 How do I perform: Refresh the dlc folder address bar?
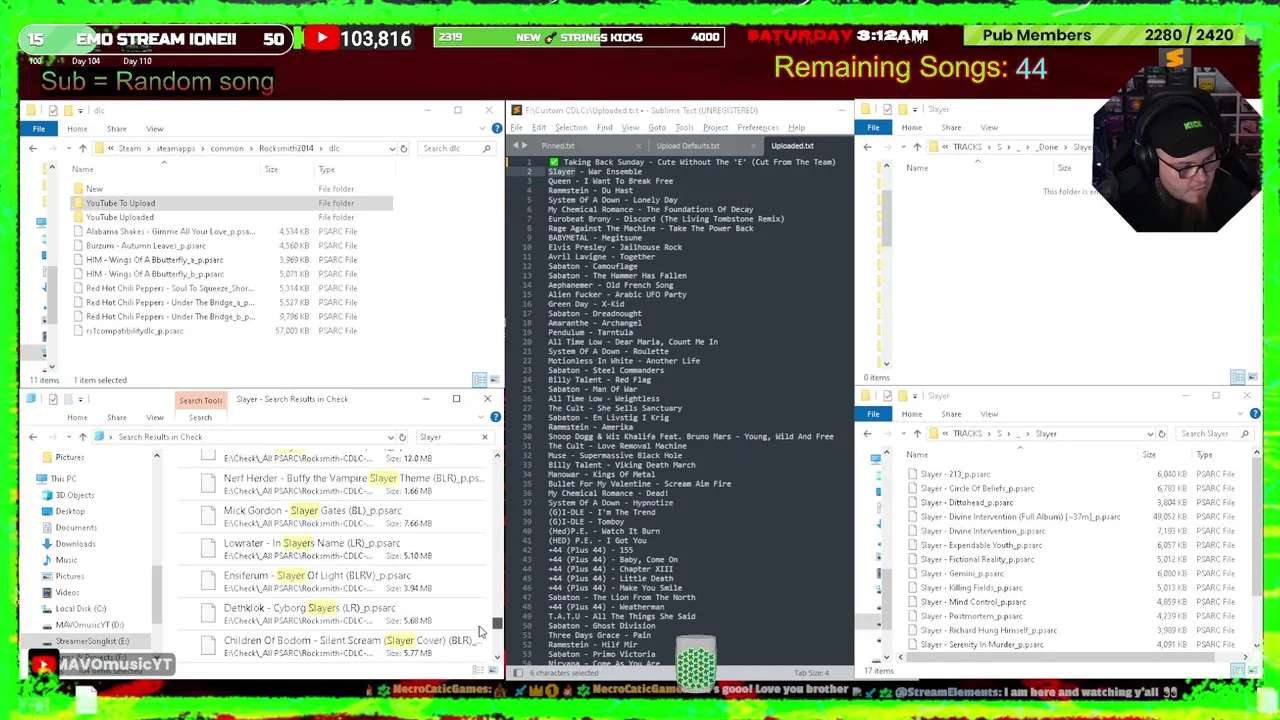pyautogui.click(x=404, y=148)
